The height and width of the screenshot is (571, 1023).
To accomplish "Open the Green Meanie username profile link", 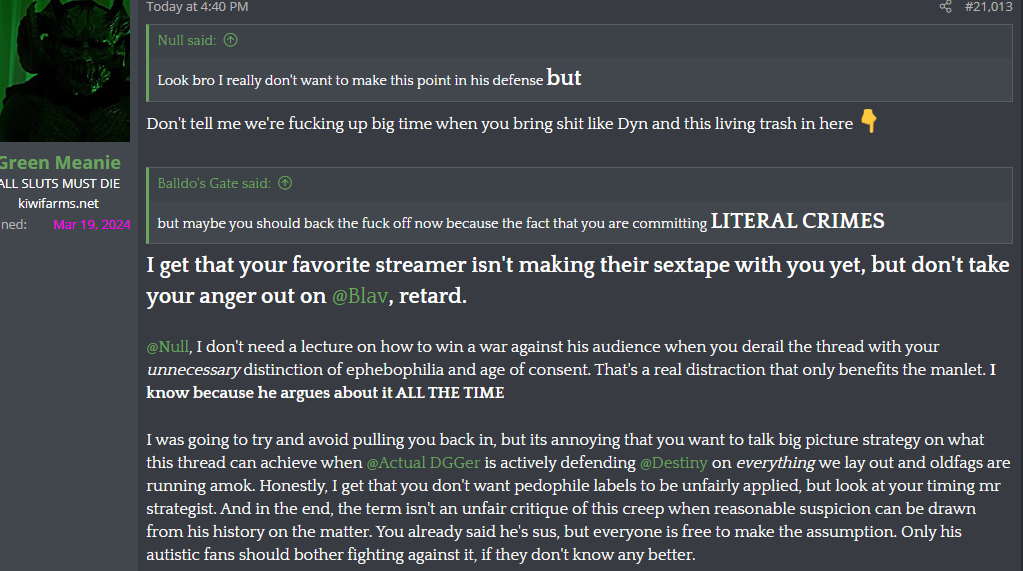I will click(60, 162).
